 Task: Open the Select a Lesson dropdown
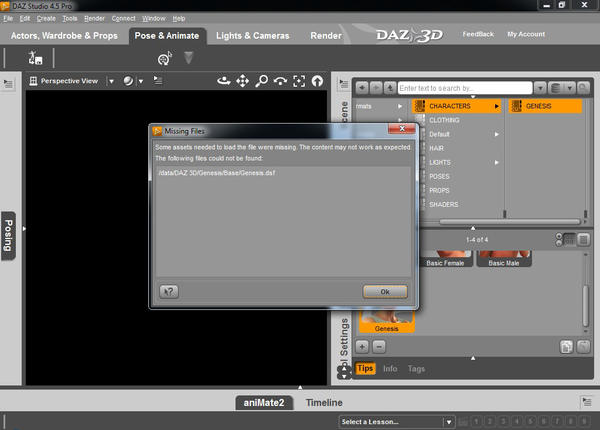pos(449,422)
